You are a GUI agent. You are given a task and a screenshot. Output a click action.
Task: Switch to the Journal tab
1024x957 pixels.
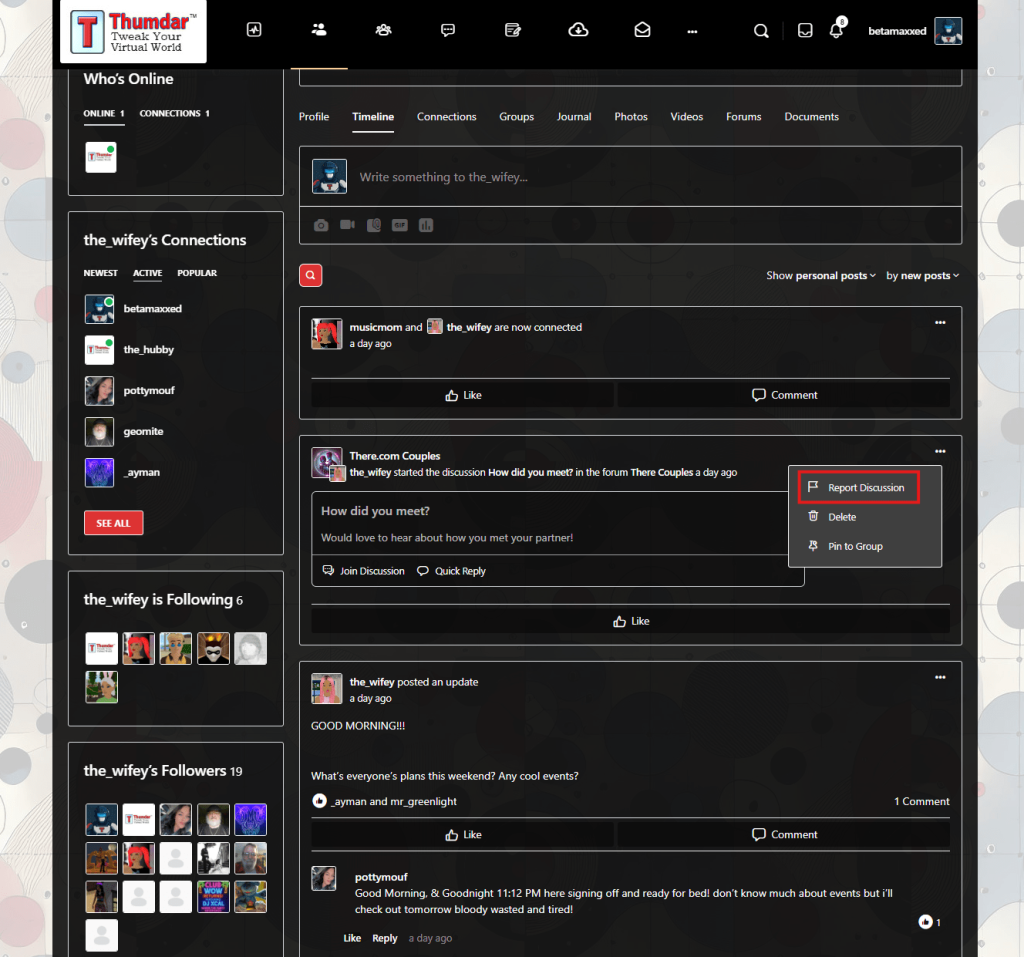(x=574, y=116)
